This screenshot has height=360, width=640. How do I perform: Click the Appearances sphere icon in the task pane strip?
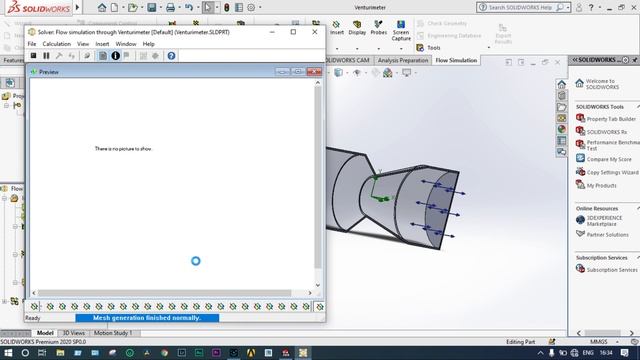[562, 129]
